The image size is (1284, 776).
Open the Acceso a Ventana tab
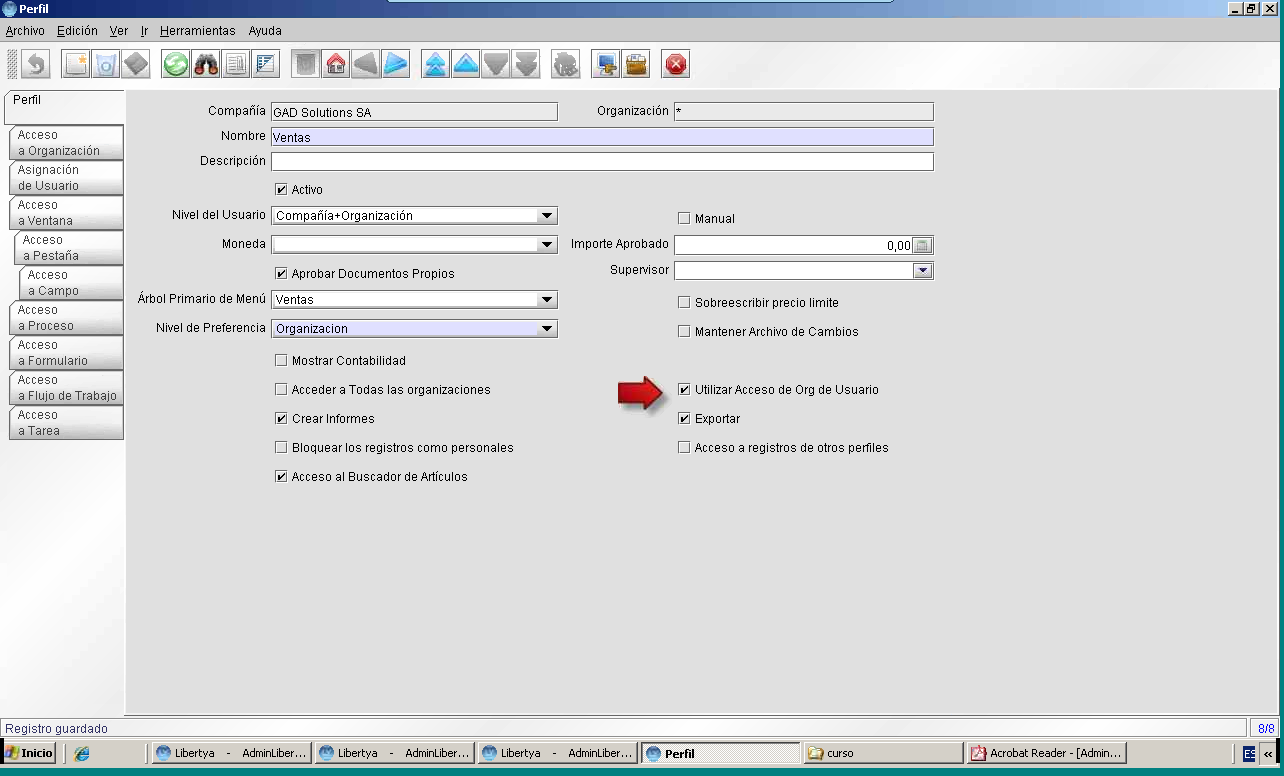[x=65, y=213]
